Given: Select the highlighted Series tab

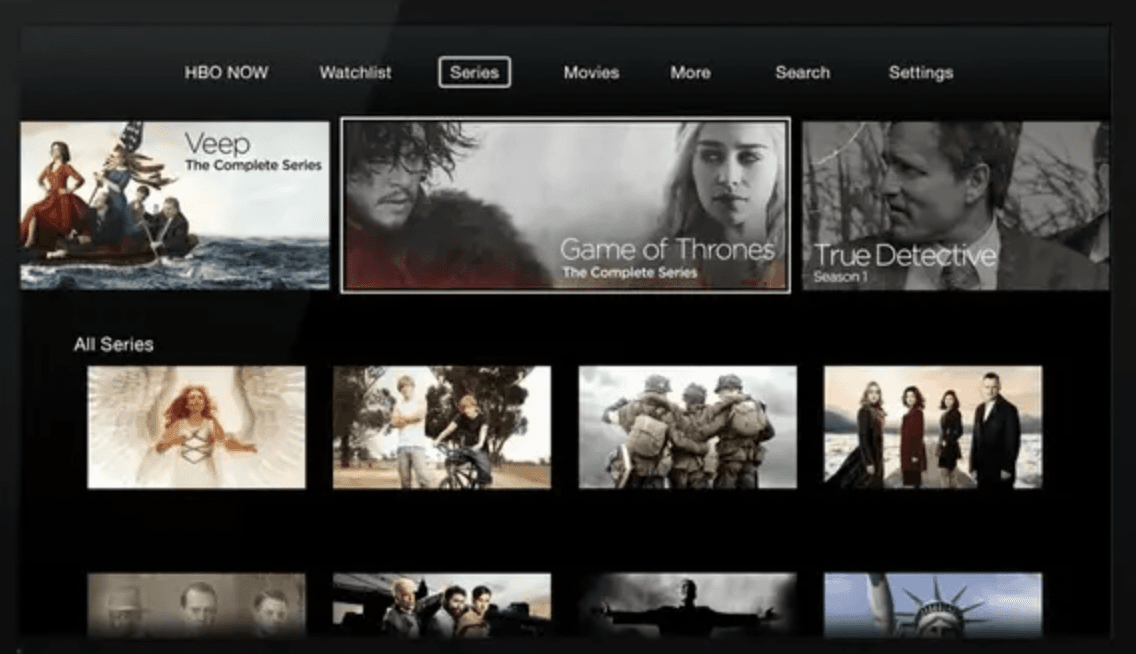Looking at the screenshot, I should point(475,72).
